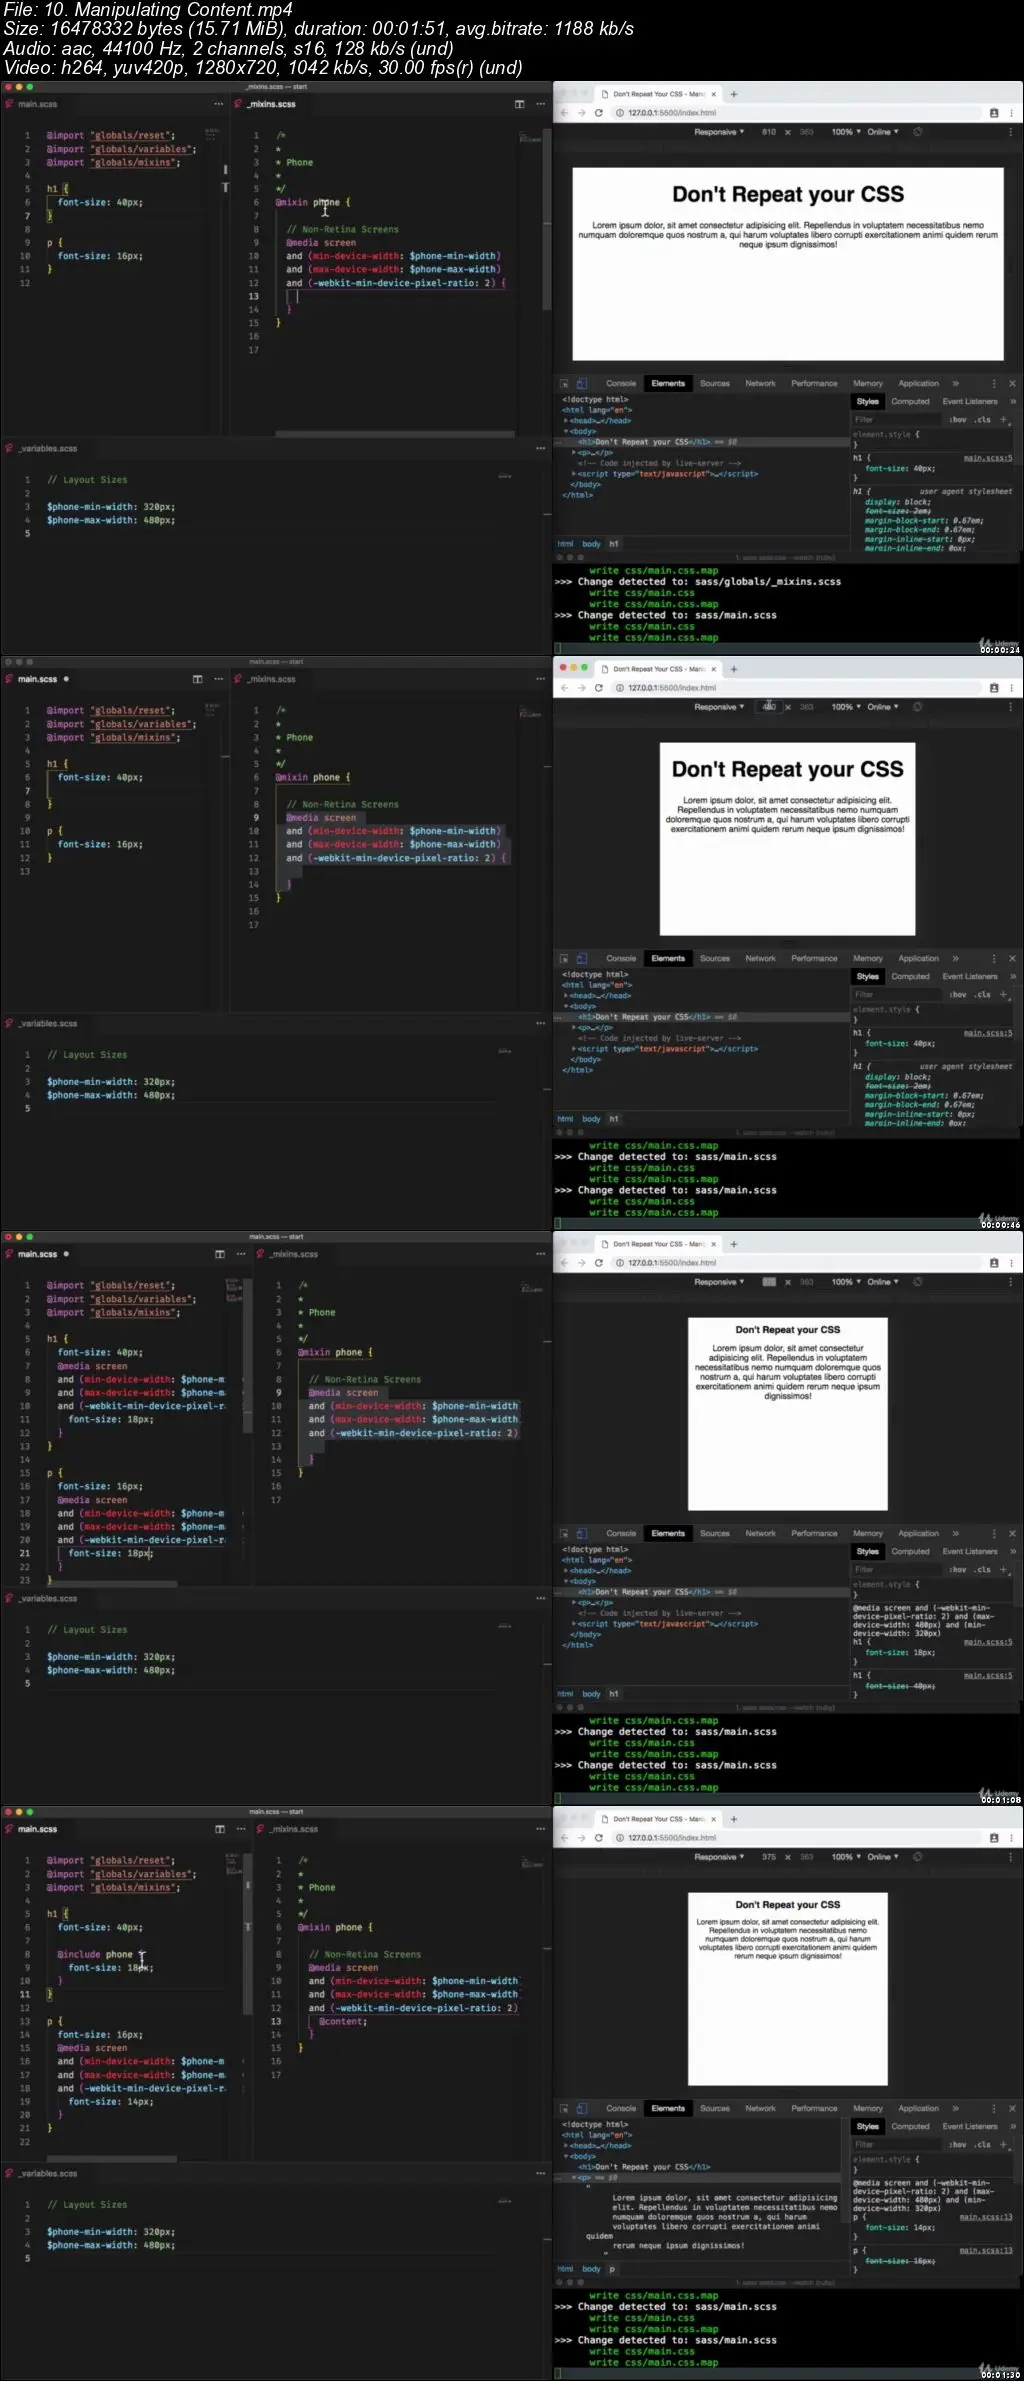Open Chrome's three-dot menu in 00:00:24 frame

1012,113
